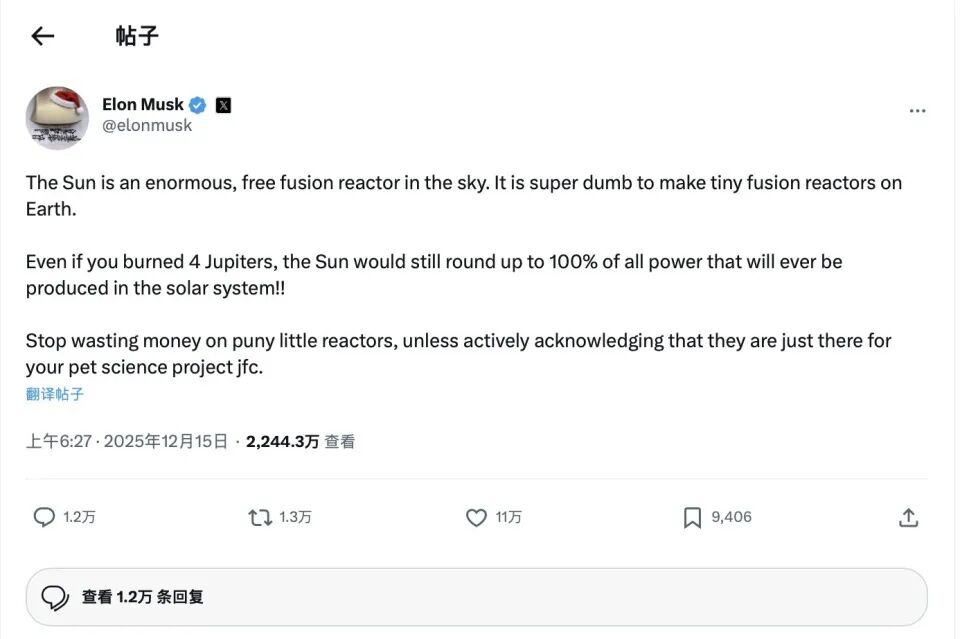Click the share upload icon
The width and height of the screenshot is (960, 639).
point(908,517)
